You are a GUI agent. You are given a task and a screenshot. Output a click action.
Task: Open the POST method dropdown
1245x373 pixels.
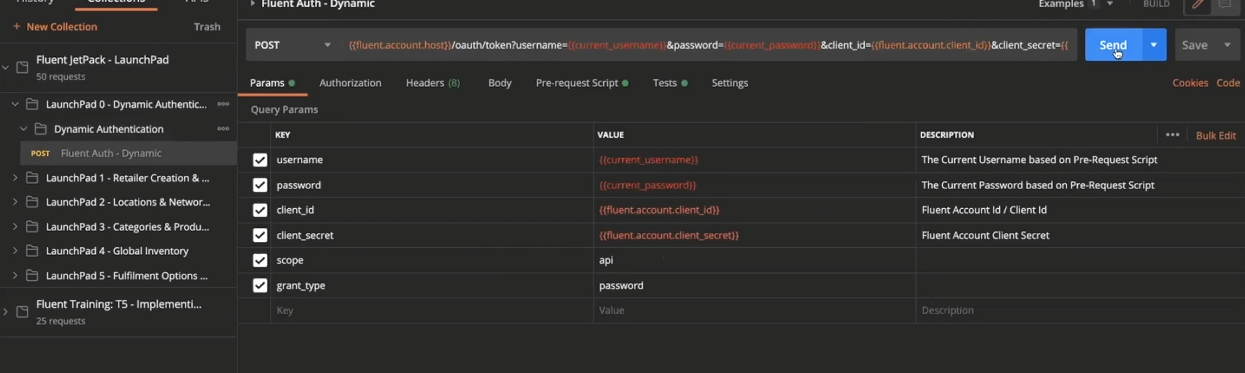(292, 45)
